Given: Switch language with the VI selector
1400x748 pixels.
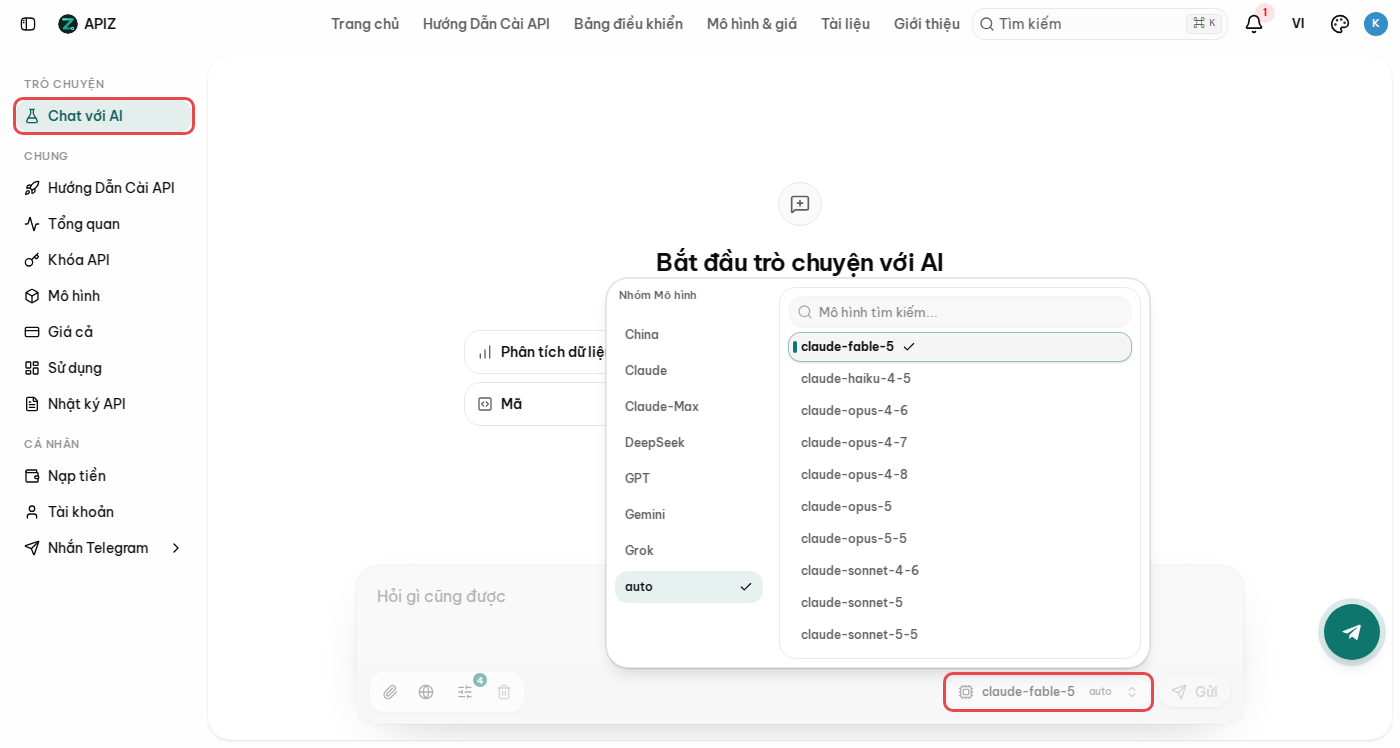Looking at the screenshot, I should [1298, 24].
